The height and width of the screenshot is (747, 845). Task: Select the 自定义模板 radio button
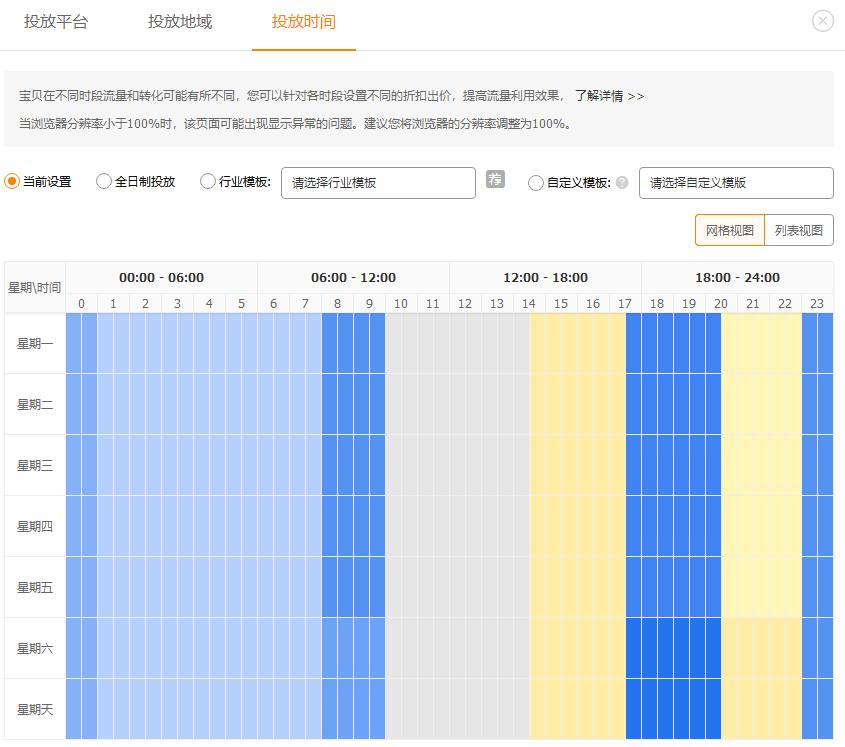click(536, 183)
